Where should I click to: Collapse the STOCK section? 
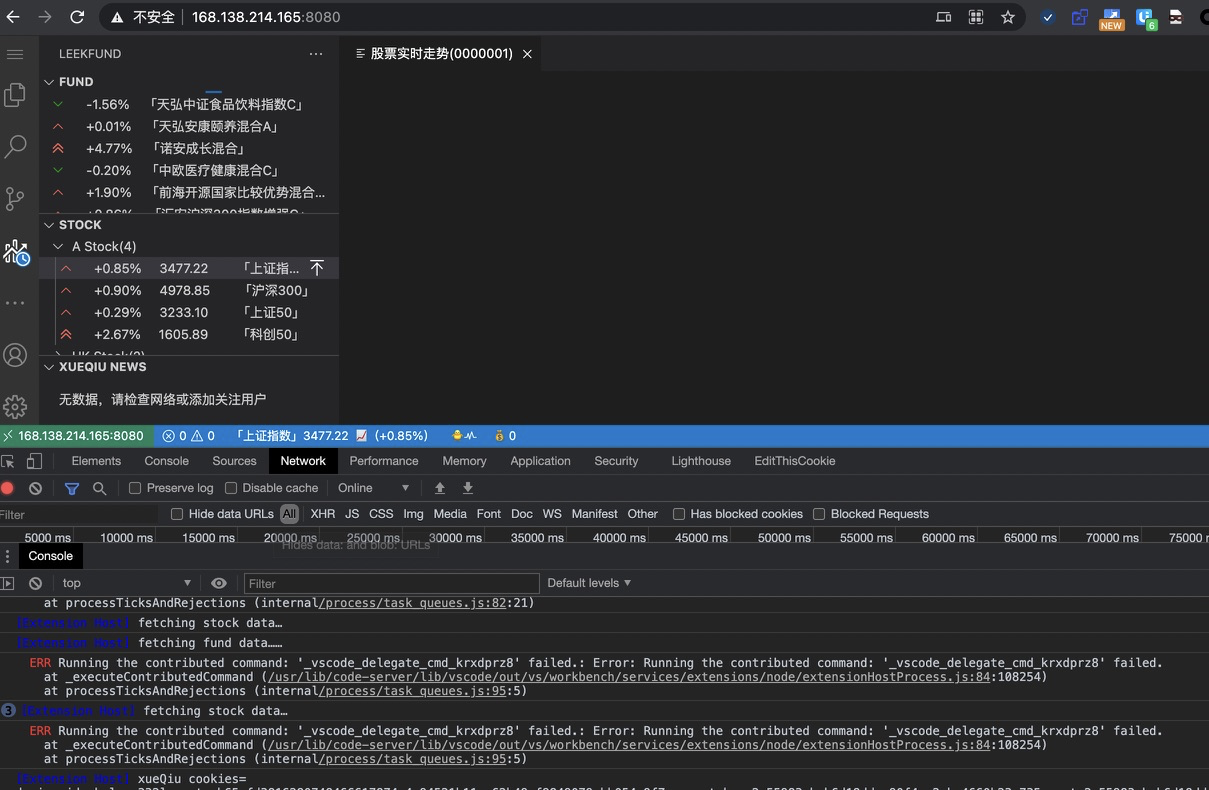(x=49, y=225)
